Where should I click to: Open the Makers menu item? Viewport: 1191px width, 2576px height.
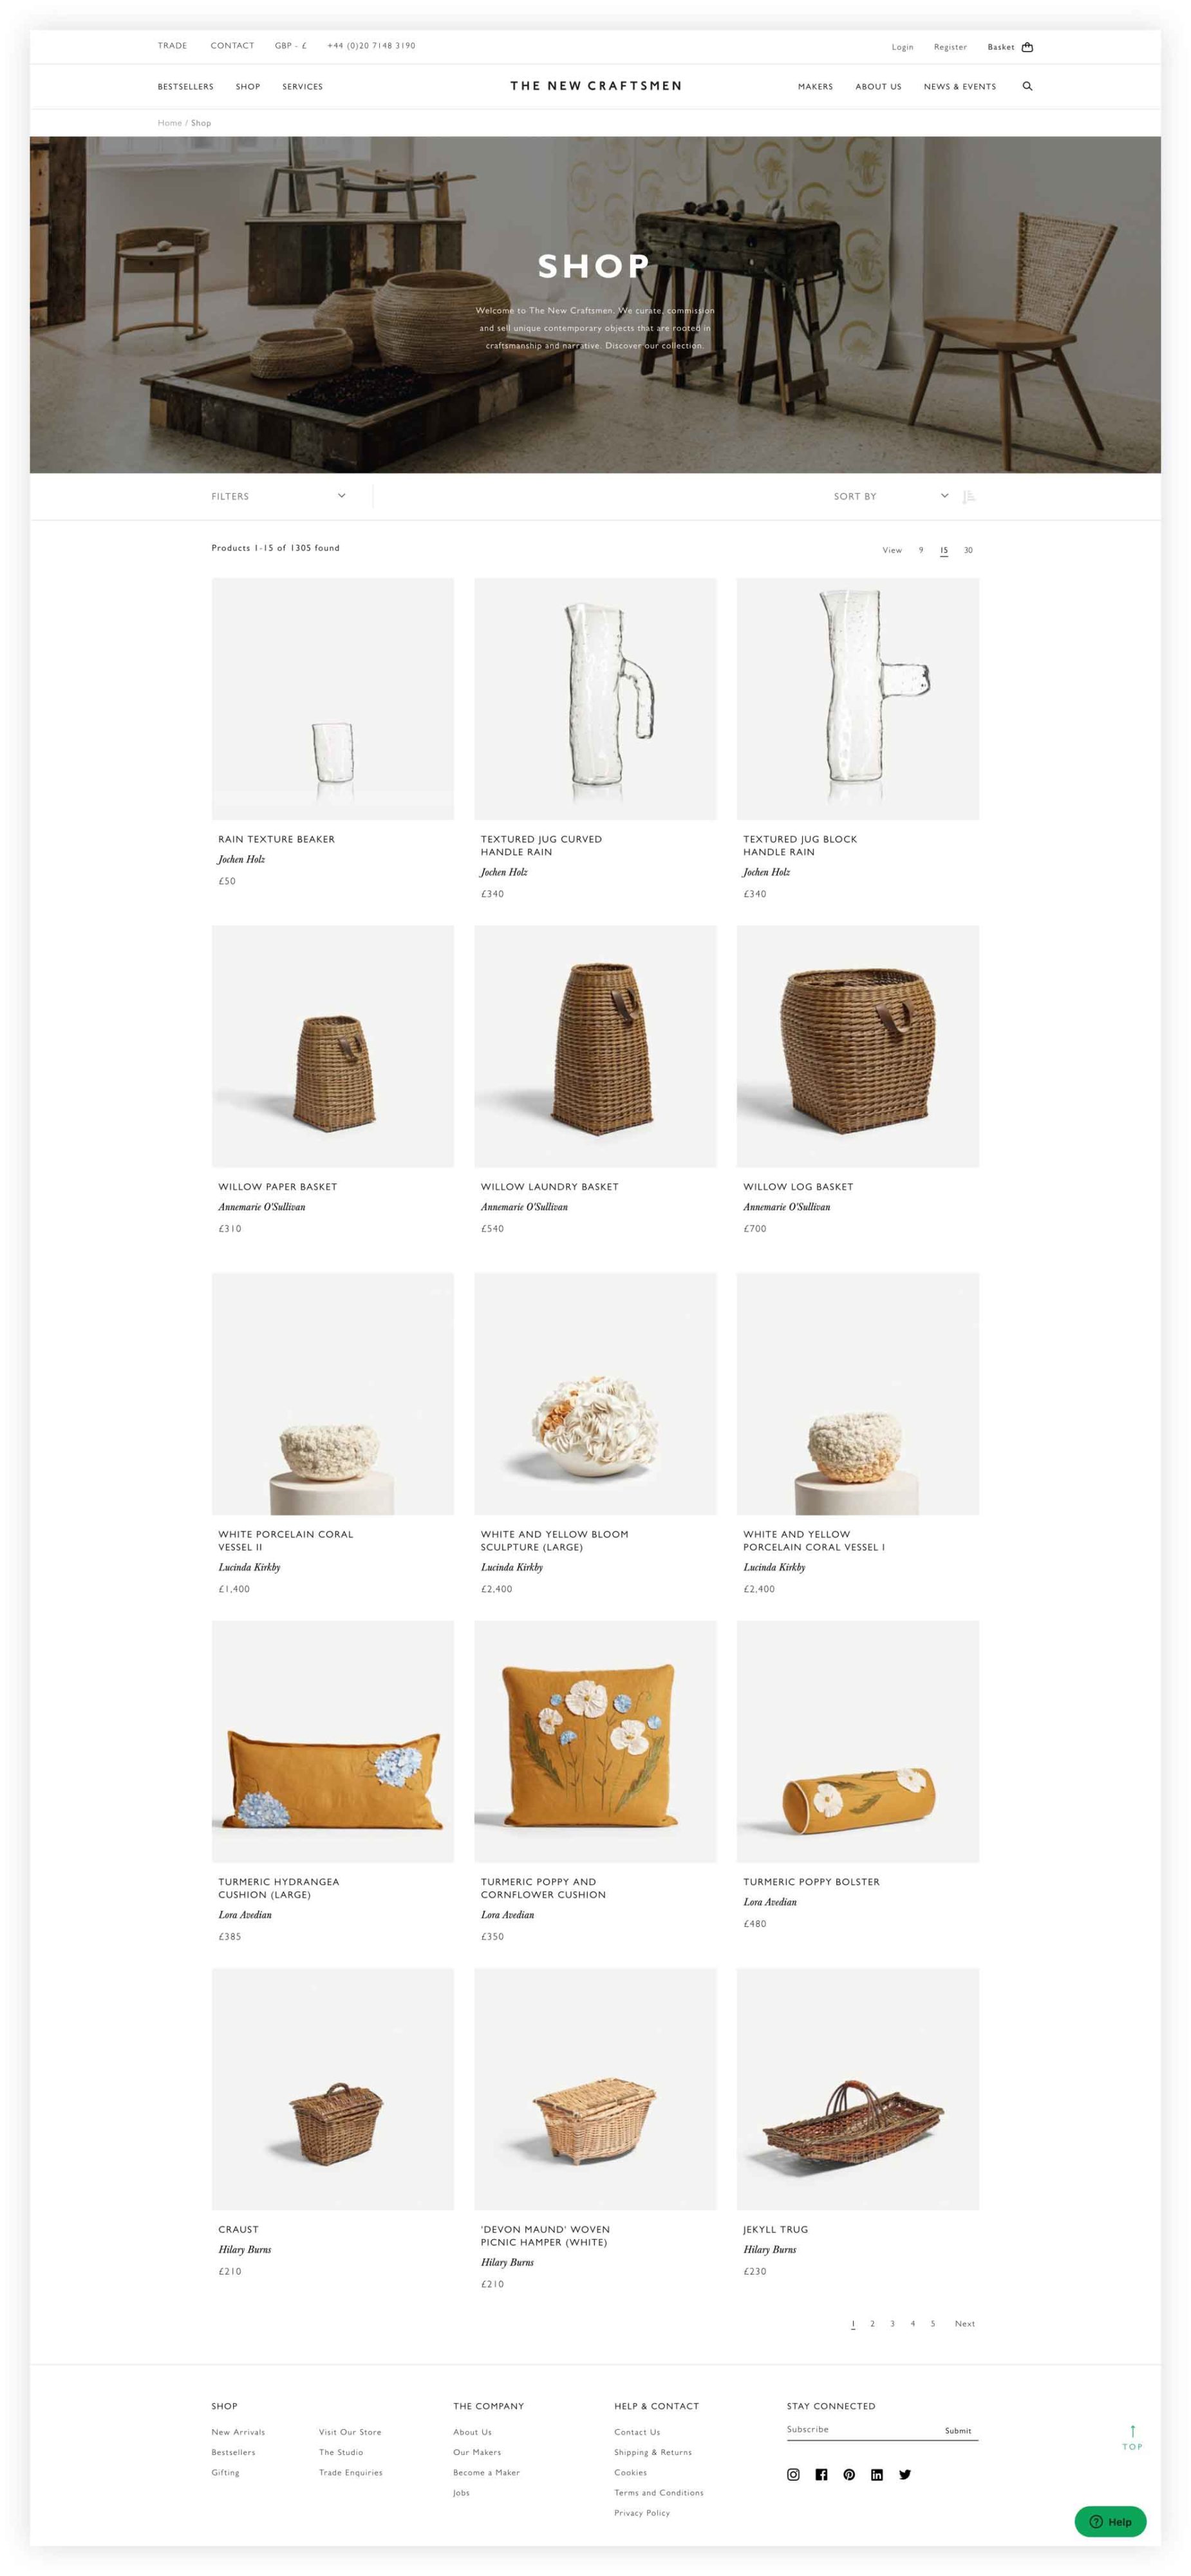[x=815, y=86]
